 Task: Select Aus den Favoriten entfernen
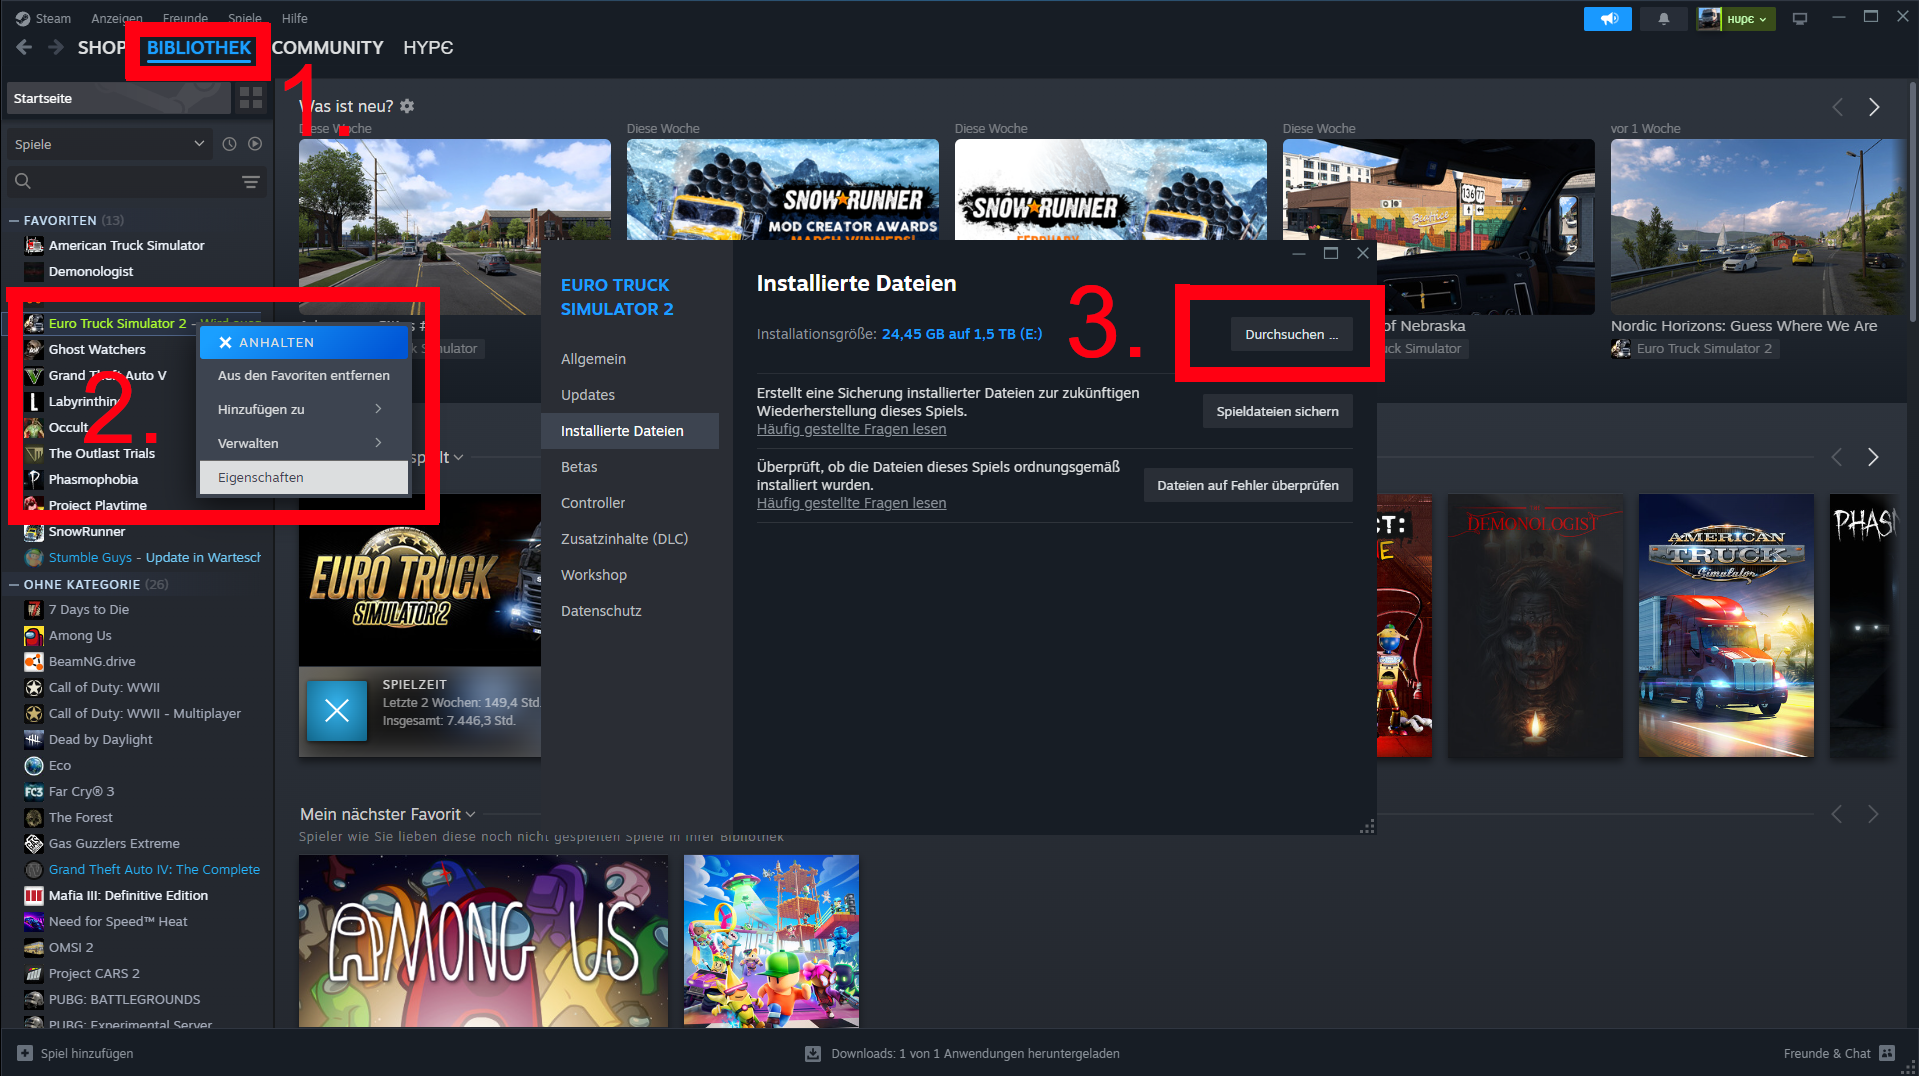[304, 375]
